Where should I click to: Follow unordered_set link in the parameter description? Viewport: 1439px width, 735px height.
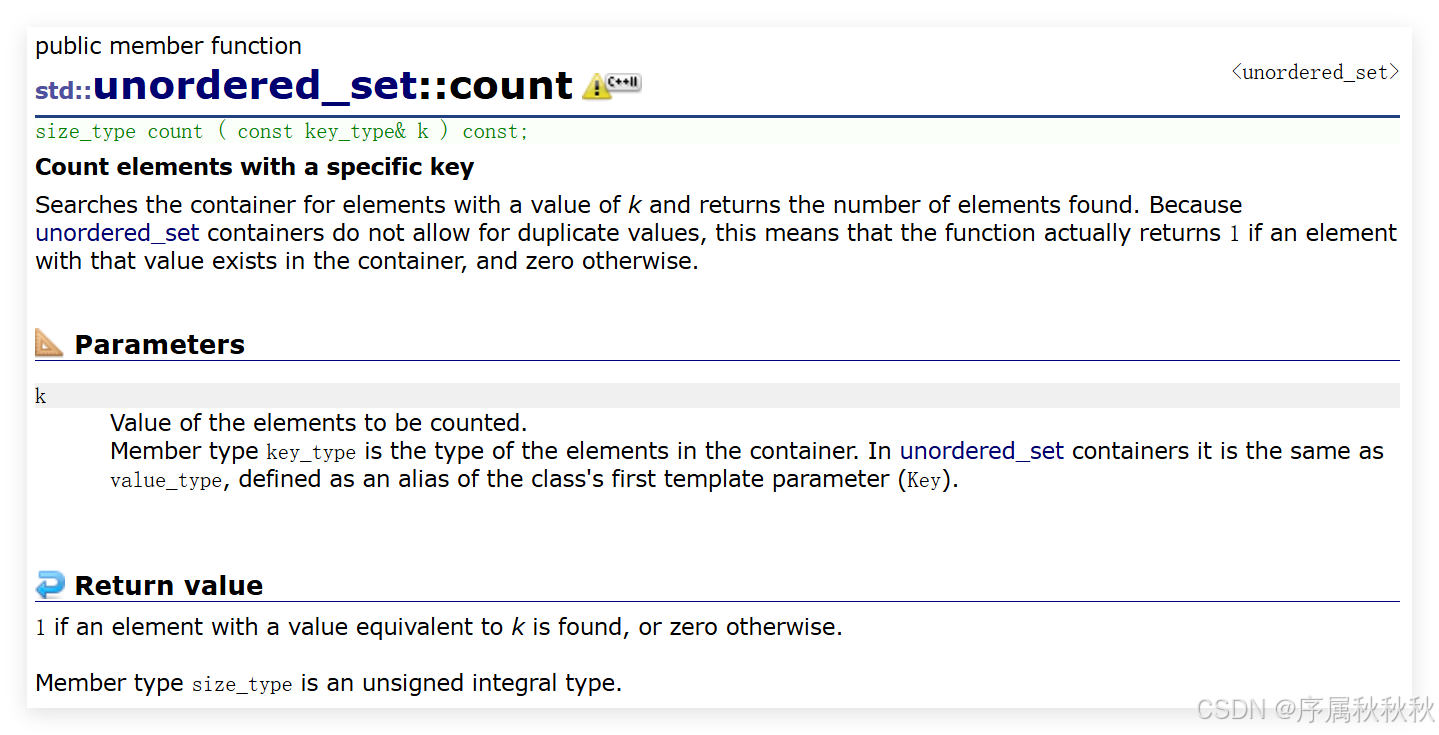[x=981, y=451]
